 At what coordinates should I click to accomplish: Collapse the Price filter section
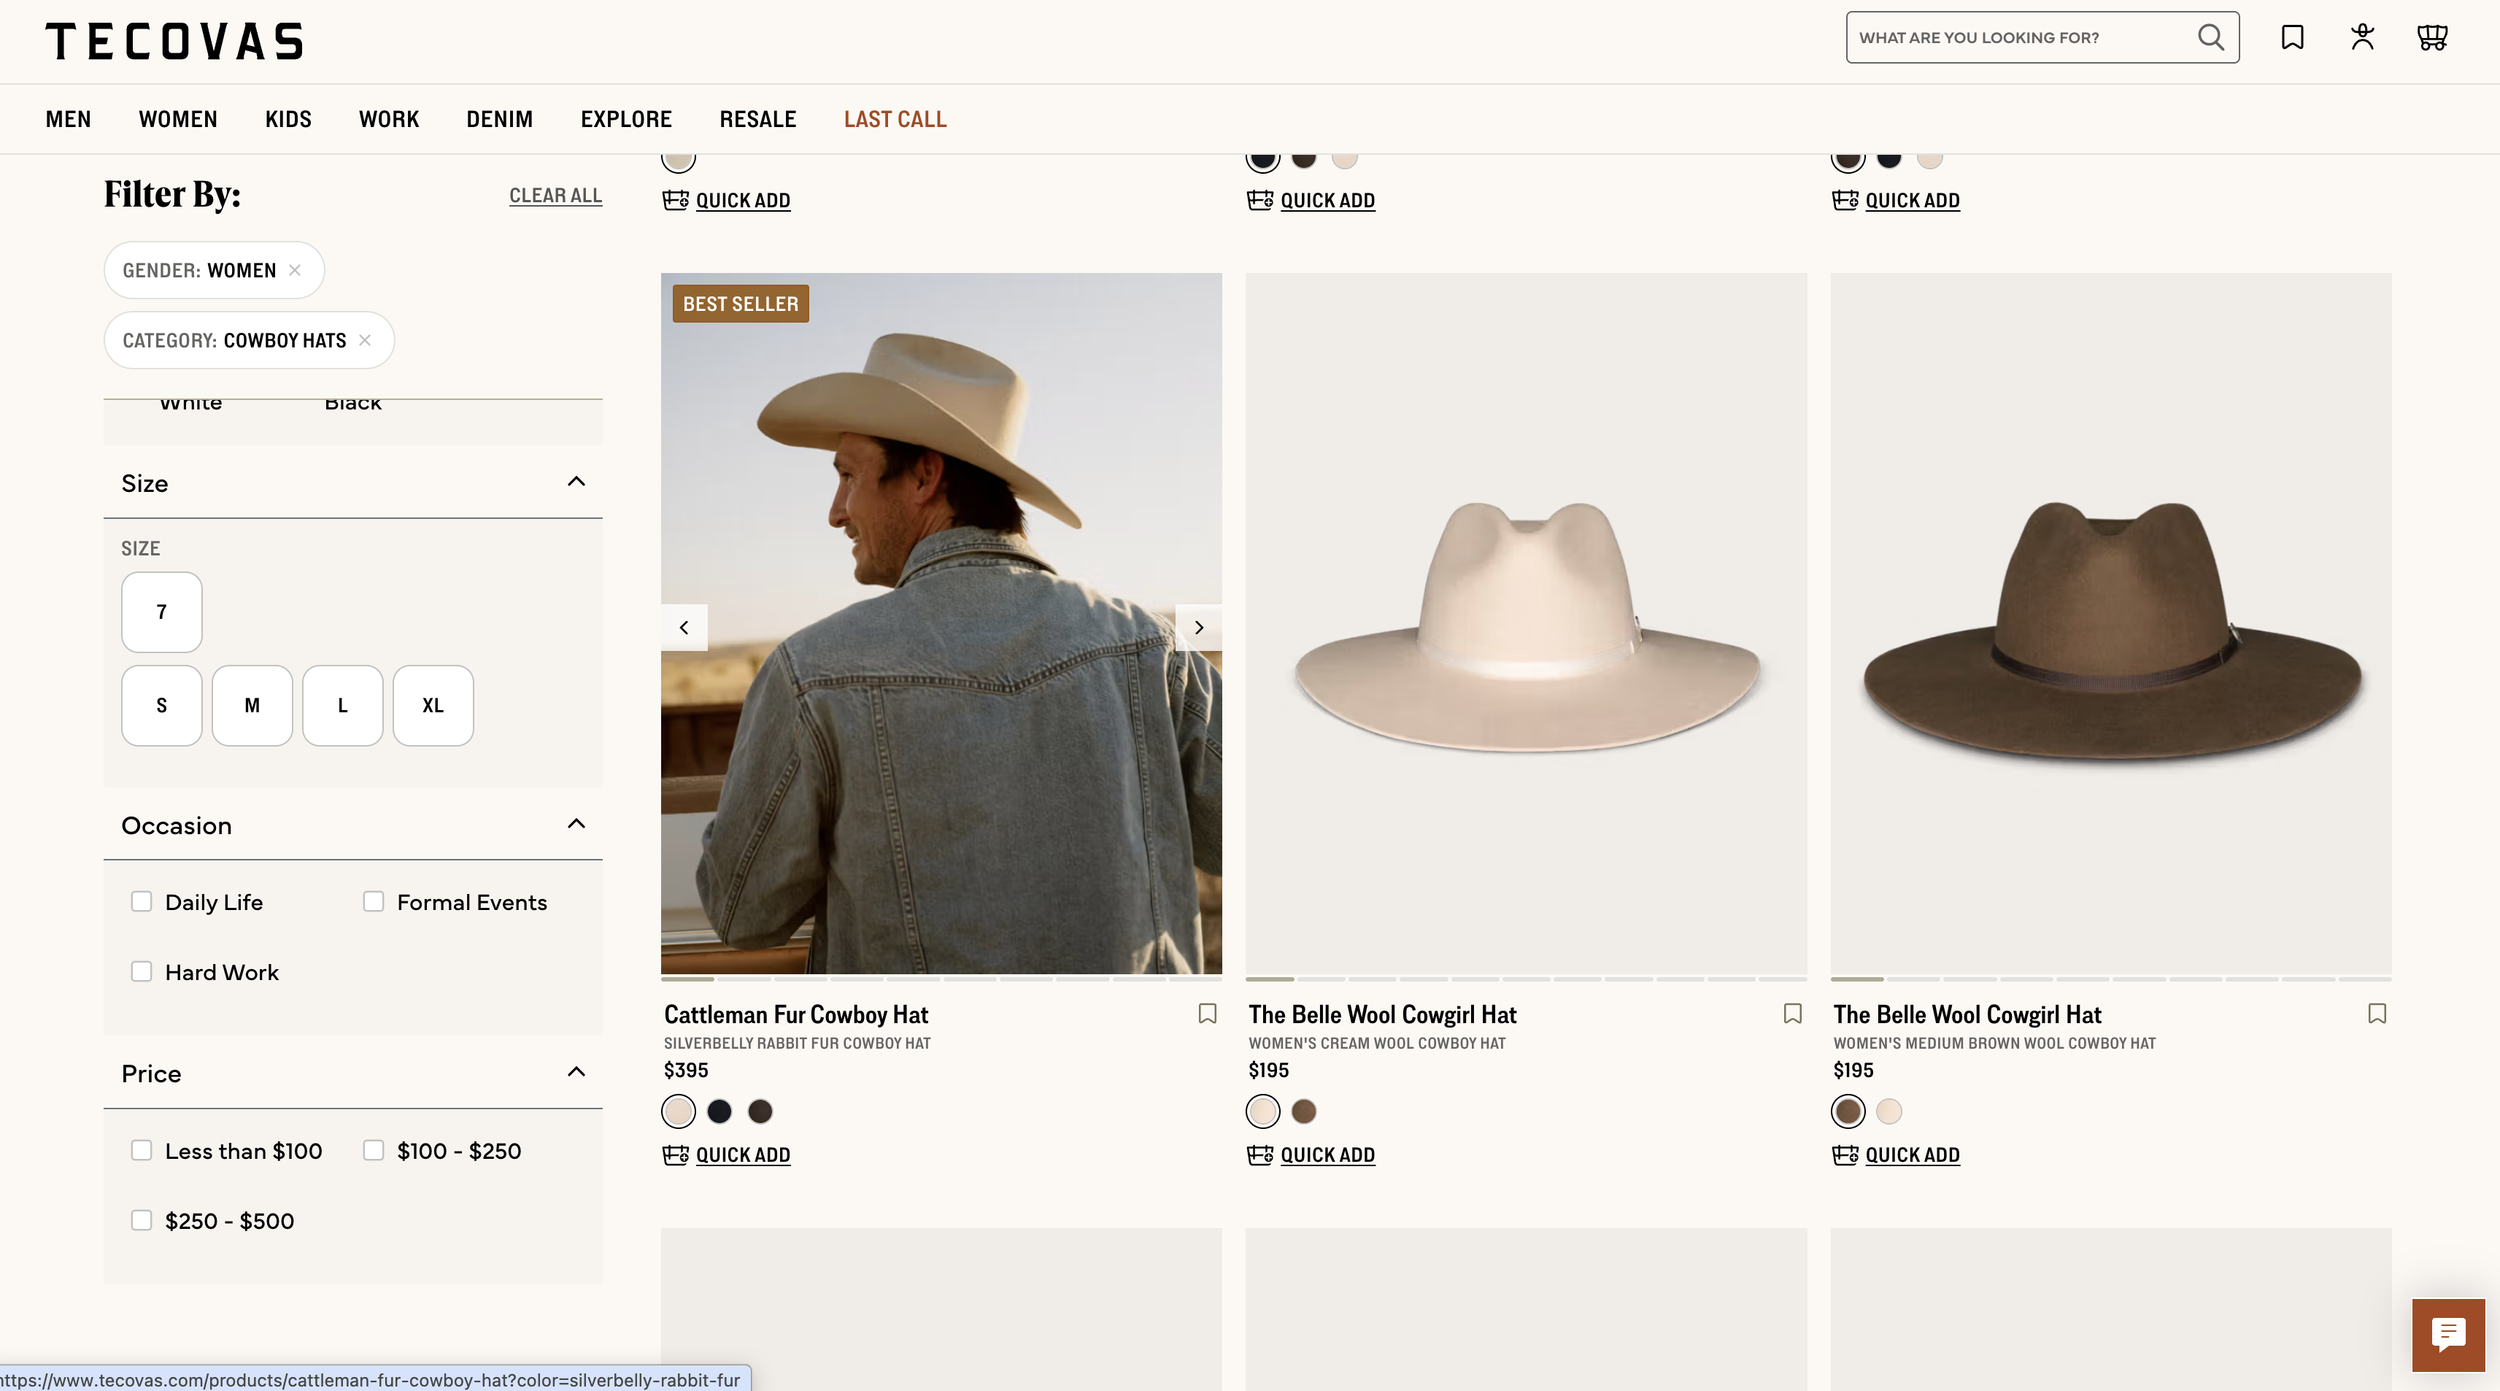pos(576,1072)
